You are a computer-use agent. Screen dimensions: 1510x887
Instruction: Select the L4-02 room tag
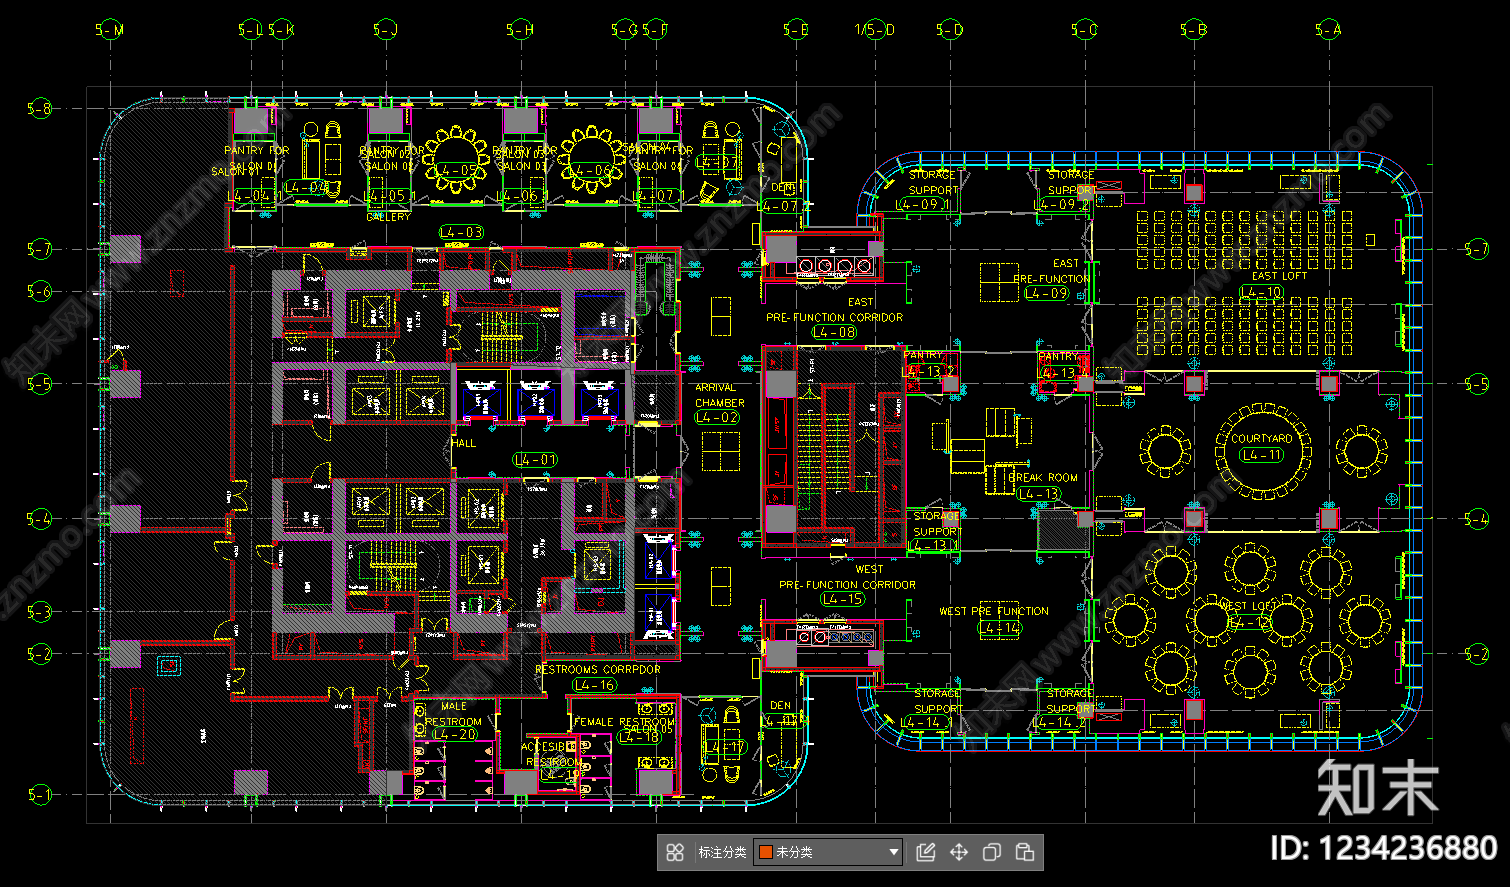(x=717, y=417)
